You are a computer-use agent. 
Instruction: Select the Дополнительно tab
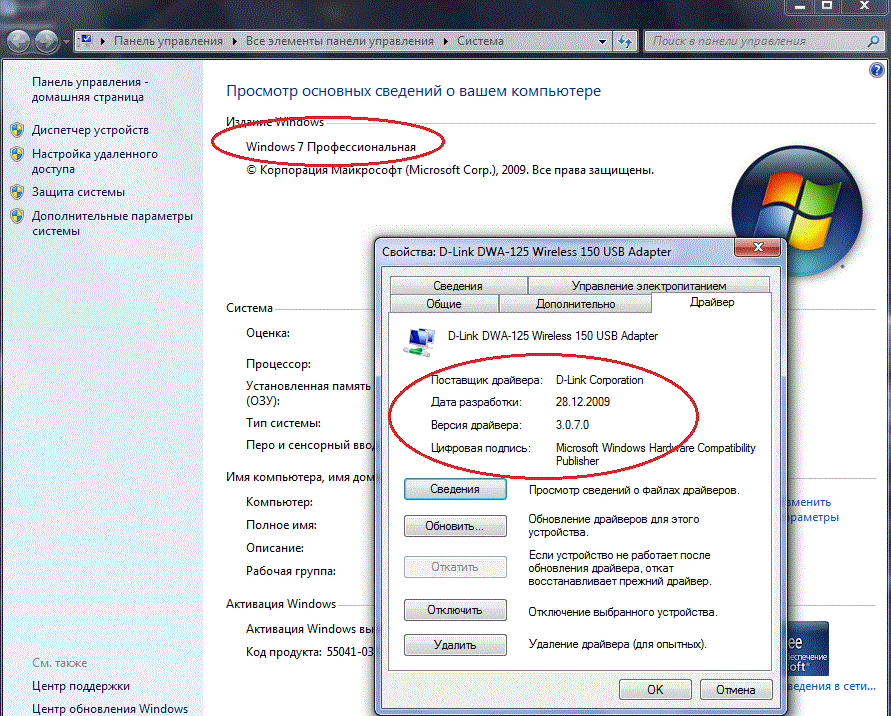point(575,304)
